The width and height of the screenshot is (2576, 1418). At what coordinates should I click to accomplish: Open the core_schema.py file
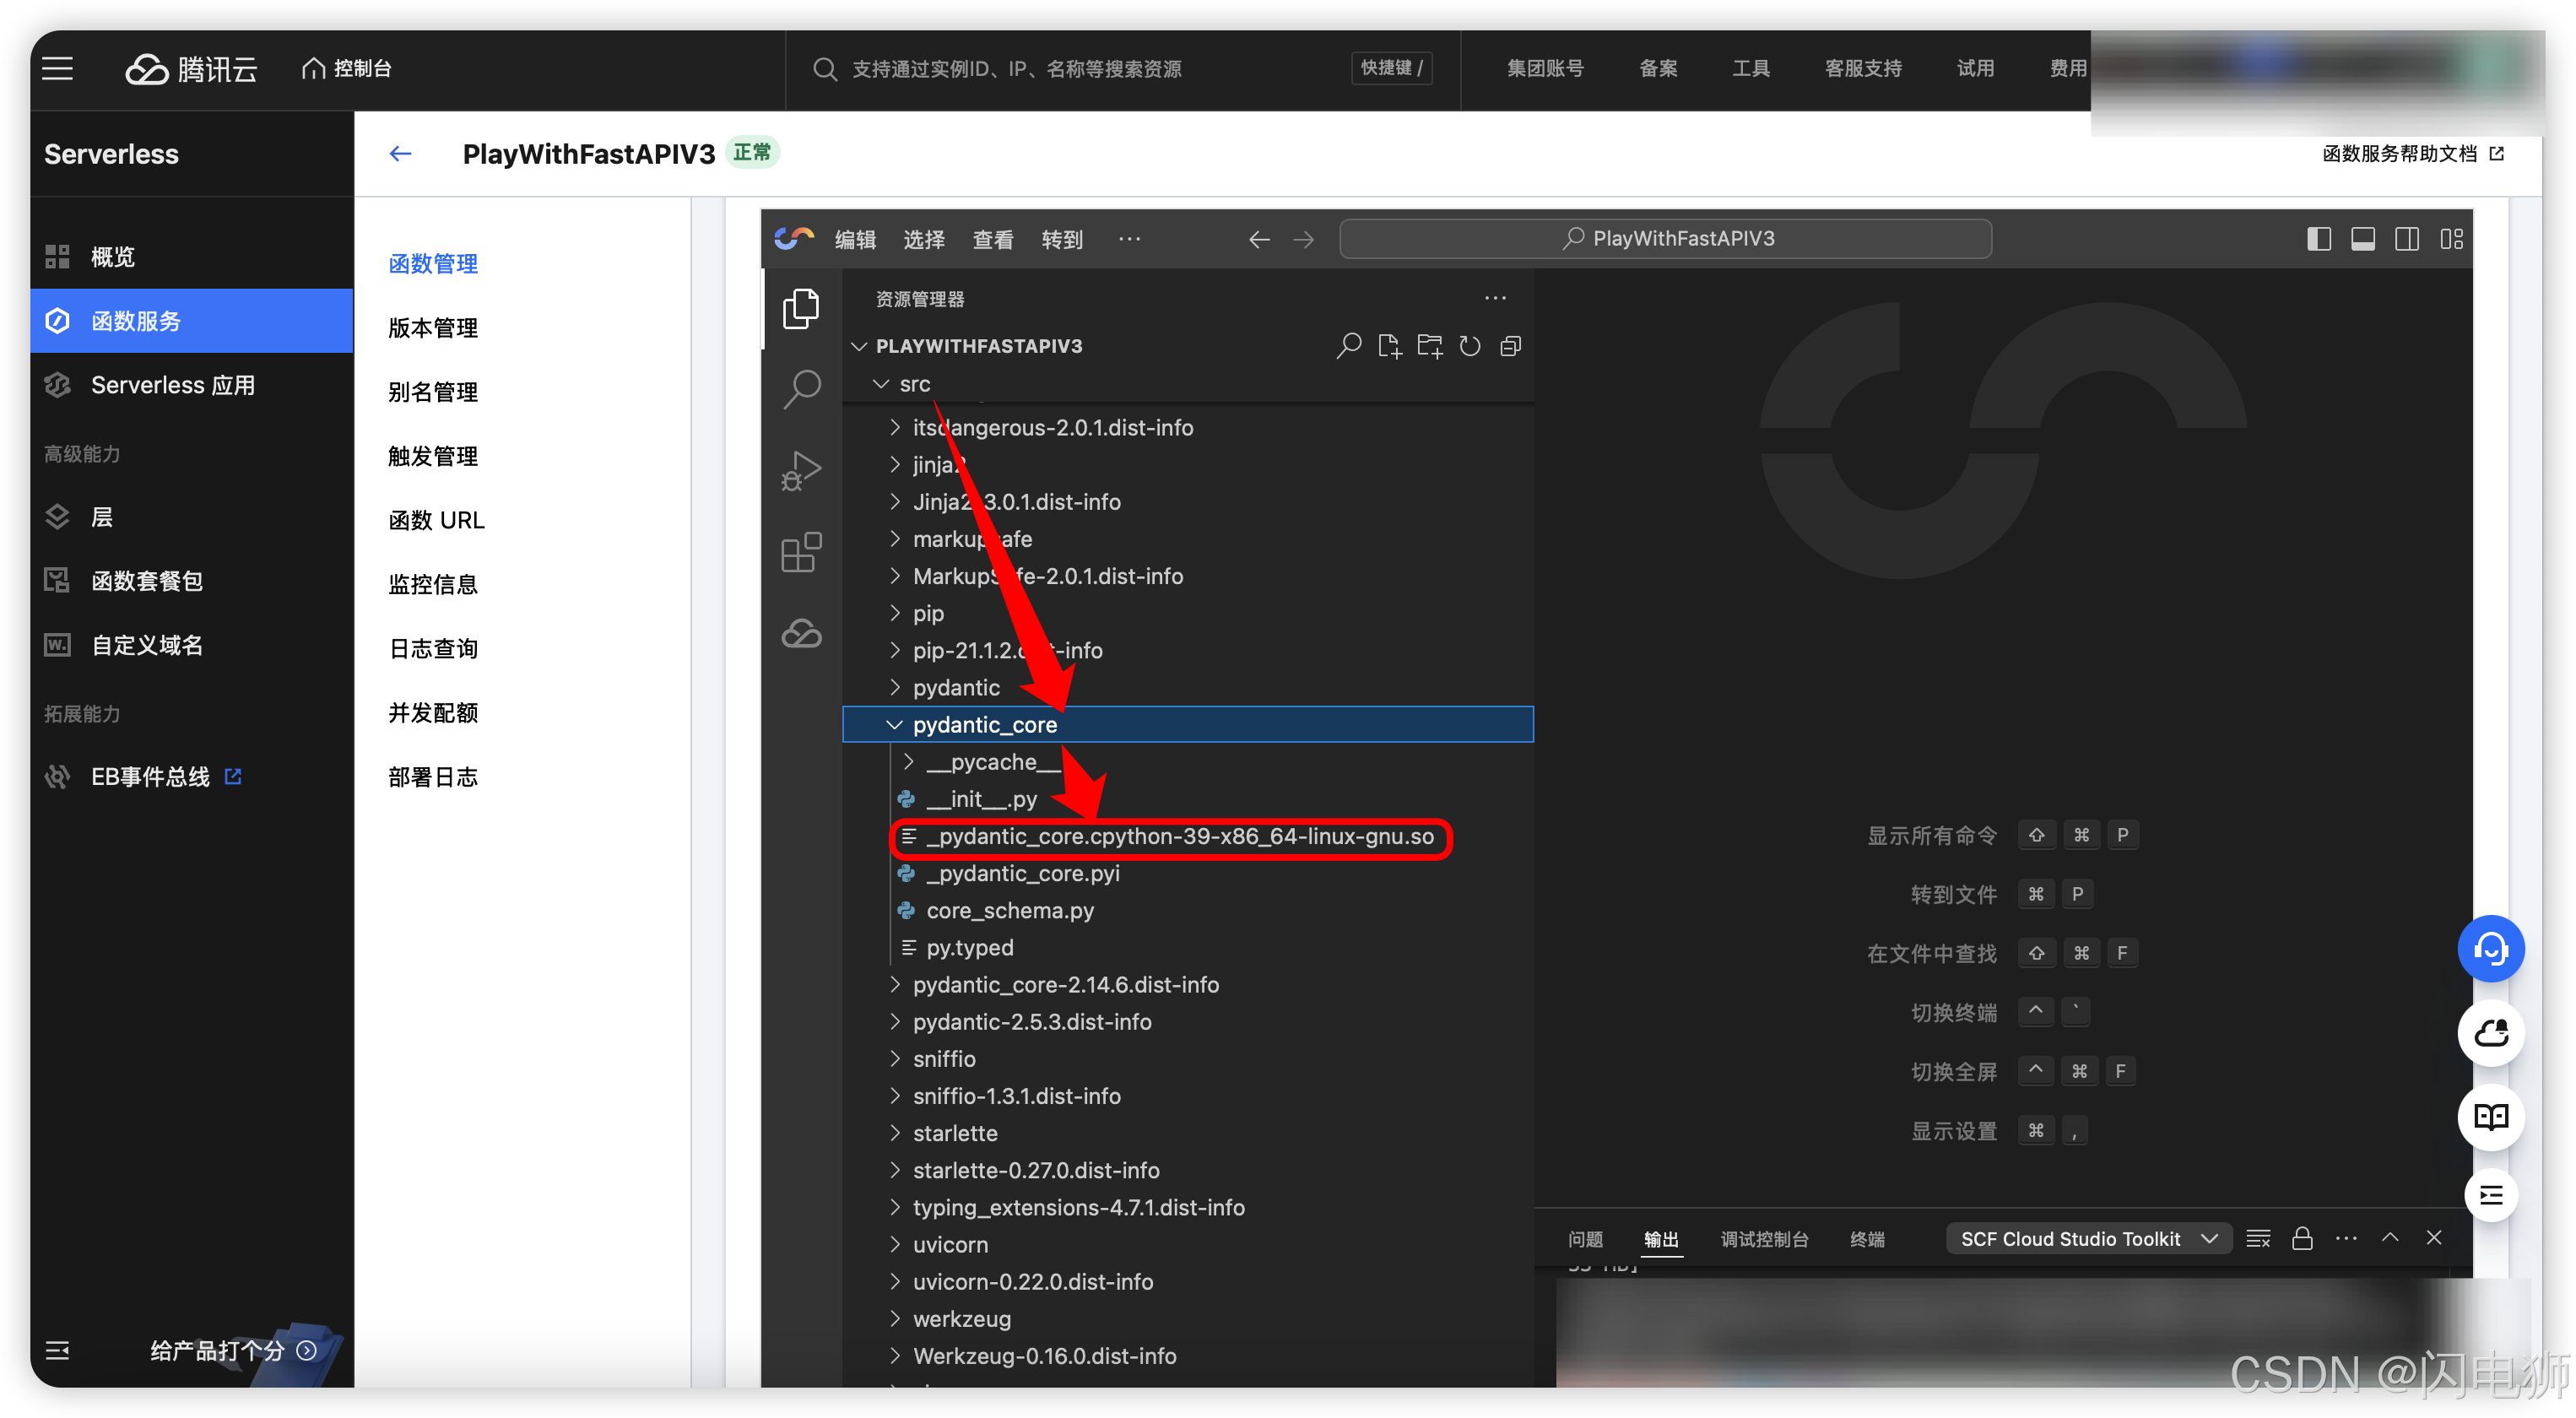1010,911
